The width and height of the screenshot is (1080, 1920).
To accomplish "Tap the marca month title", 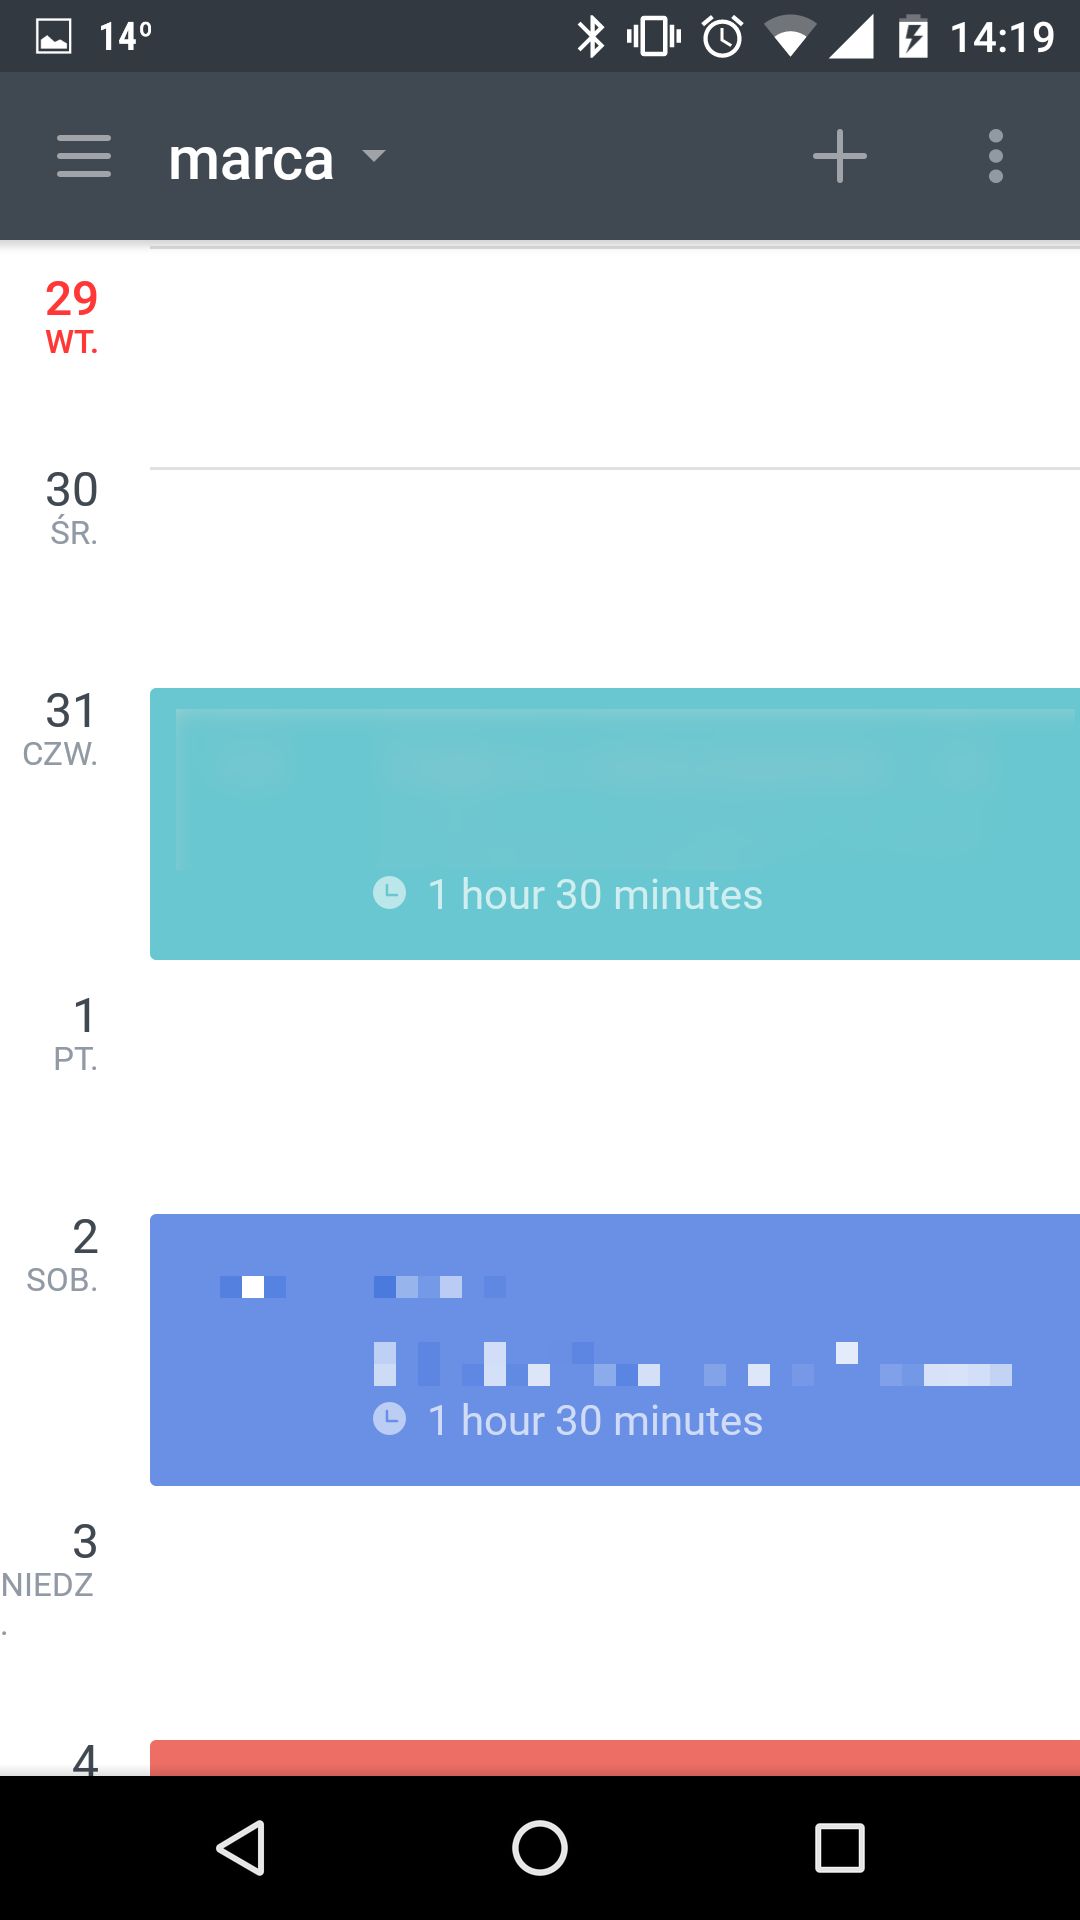I will pos(251,159).
